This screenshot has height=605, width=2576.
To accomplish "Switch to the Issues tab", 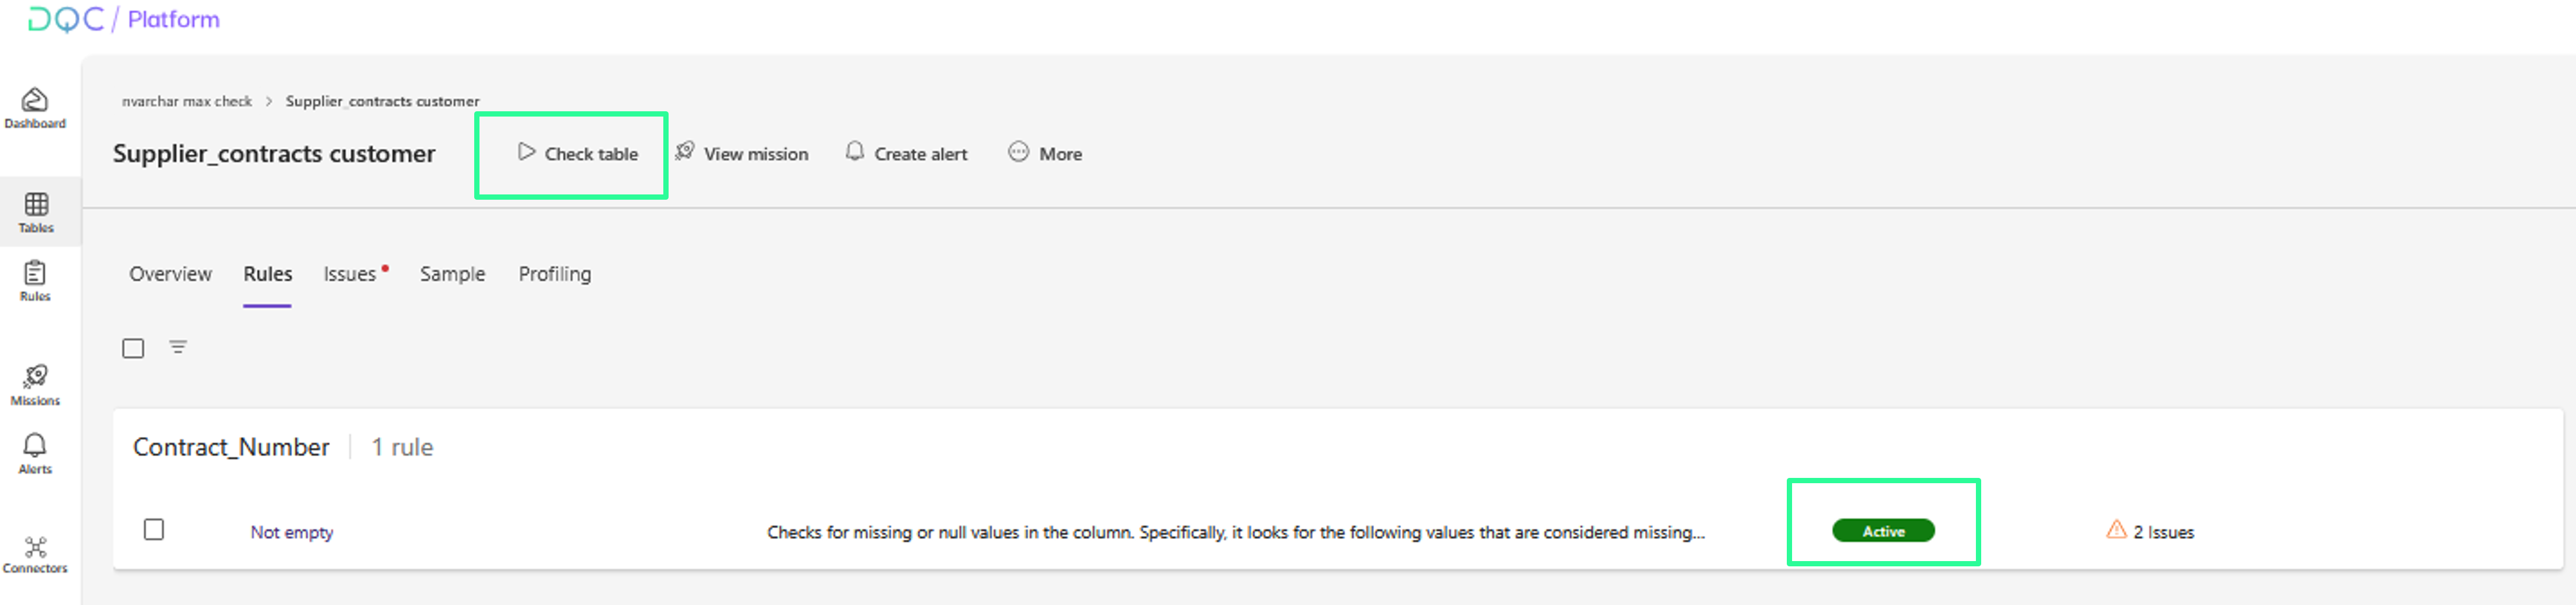I will click(x=350, y=274).
